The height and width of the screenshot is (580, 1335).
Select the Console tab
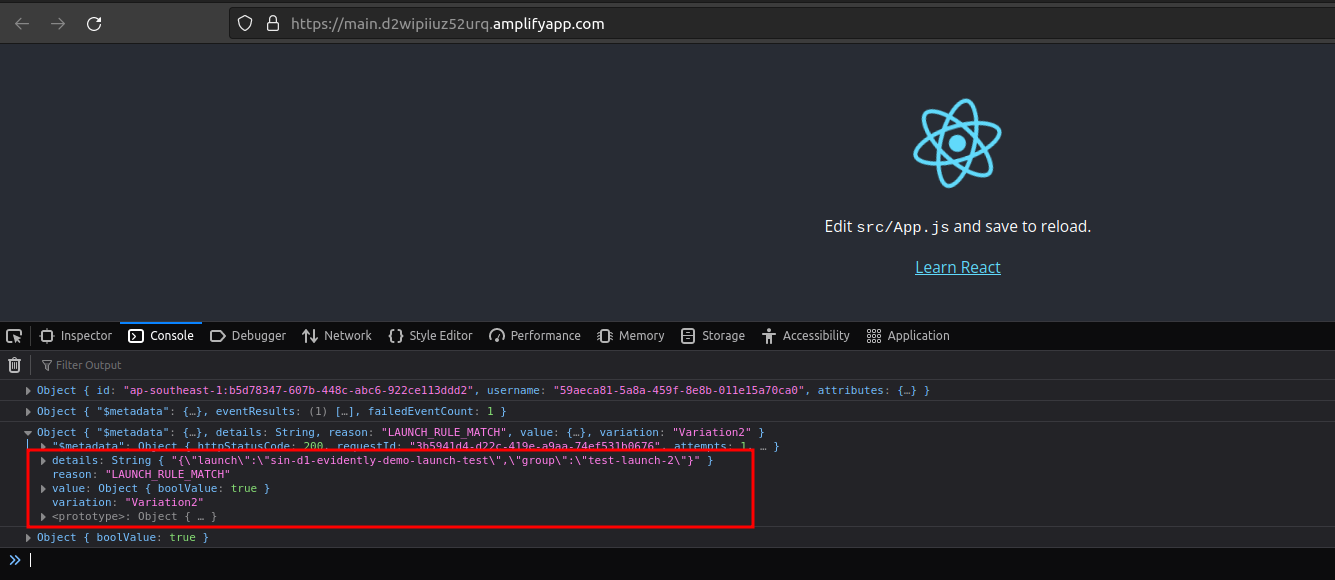coord(161,336)
